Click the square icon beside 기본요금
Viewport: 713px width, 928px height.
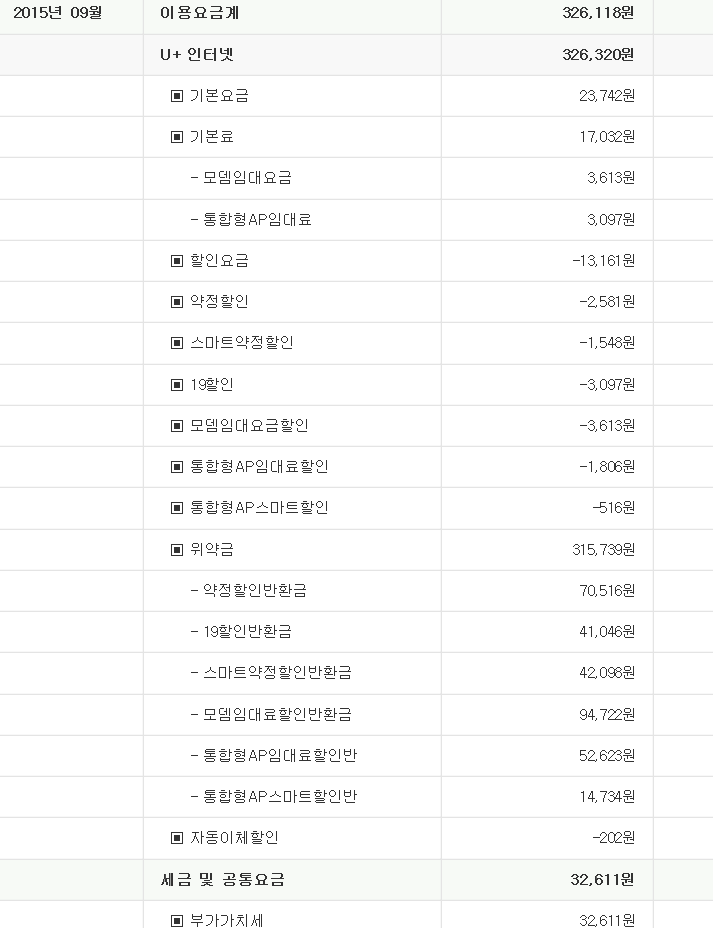(176, 96)
